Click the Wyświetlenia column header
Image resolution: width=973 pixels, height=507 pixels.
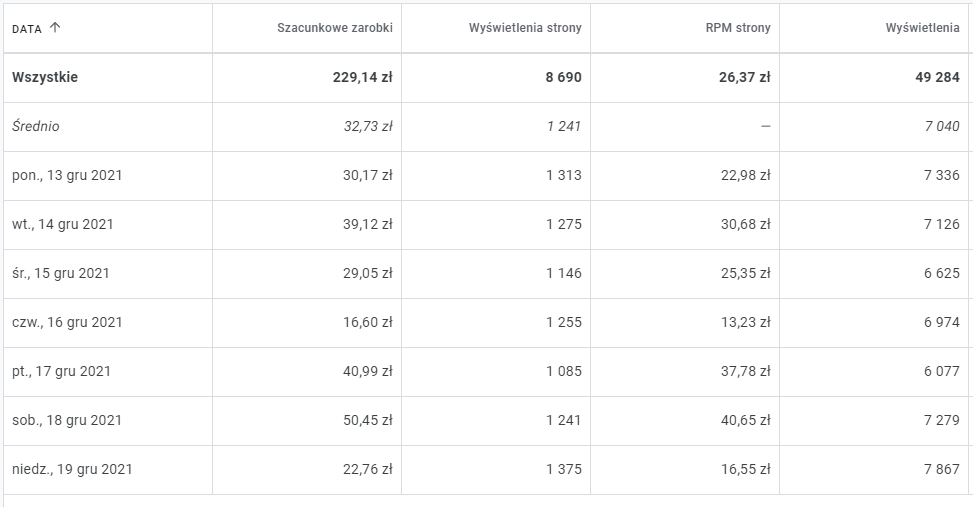click(922, 28)
